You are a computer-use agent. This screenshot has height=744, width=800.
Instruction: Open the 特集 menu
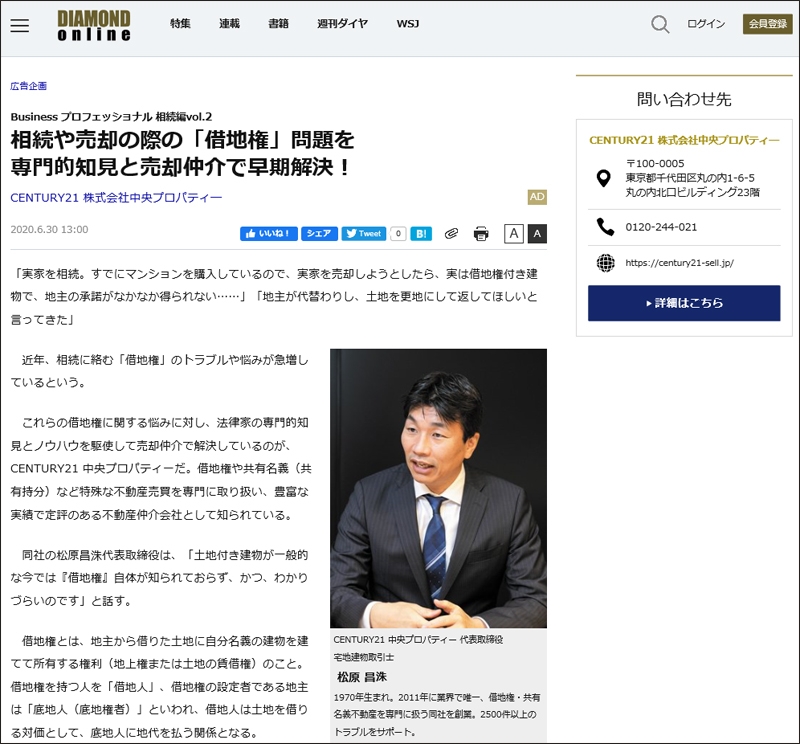point(180,23)
